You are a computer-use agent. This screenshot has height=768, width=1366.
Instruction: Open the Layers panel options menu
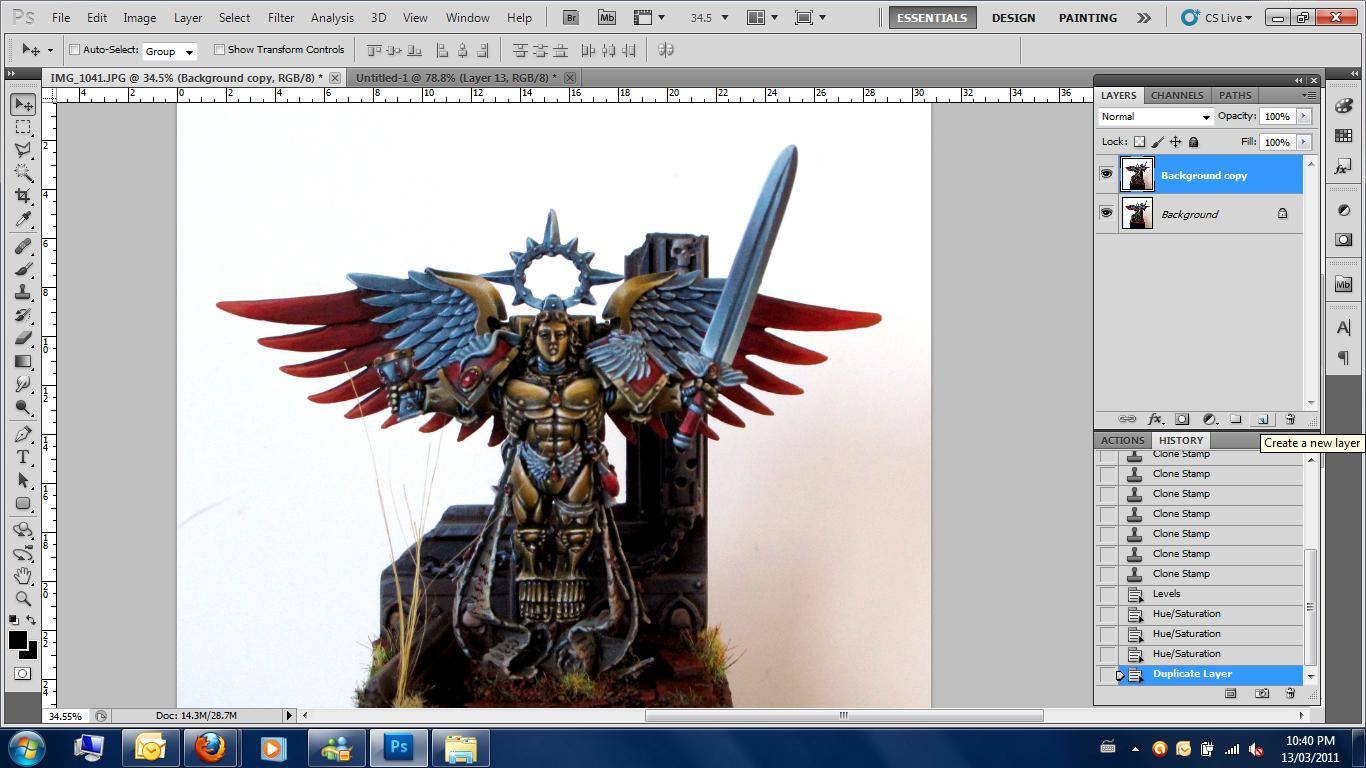click(x=1309, y=95)
